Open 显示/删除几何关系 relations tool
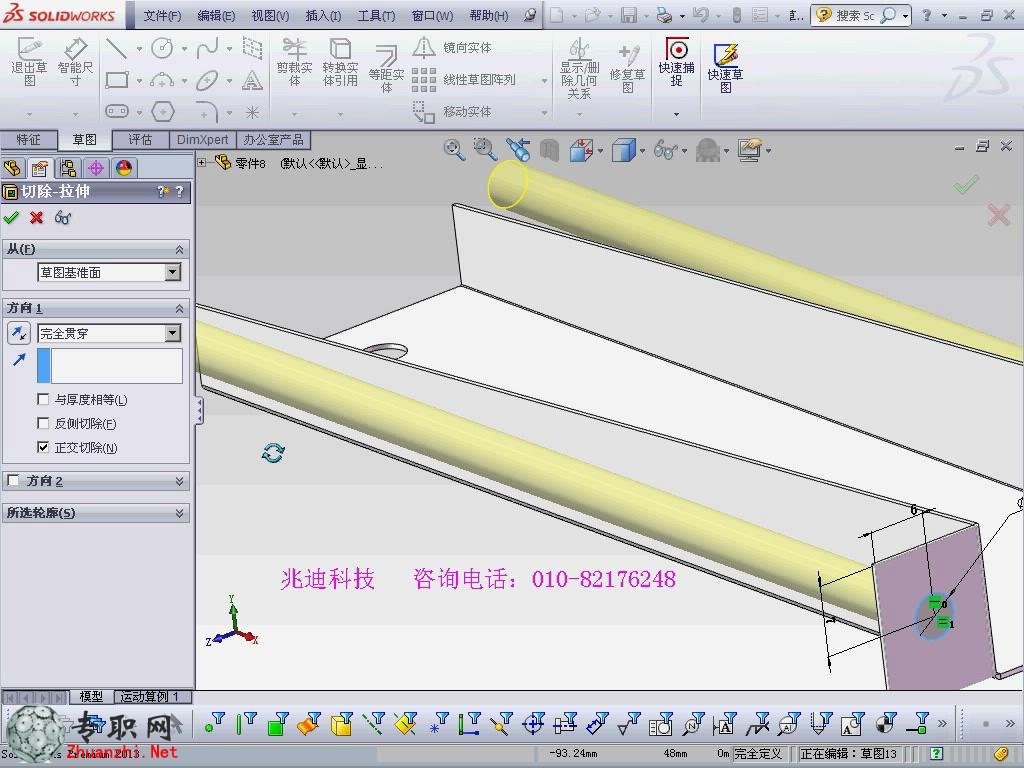This screenshot has width=1024, height=768. click(579, 69)
